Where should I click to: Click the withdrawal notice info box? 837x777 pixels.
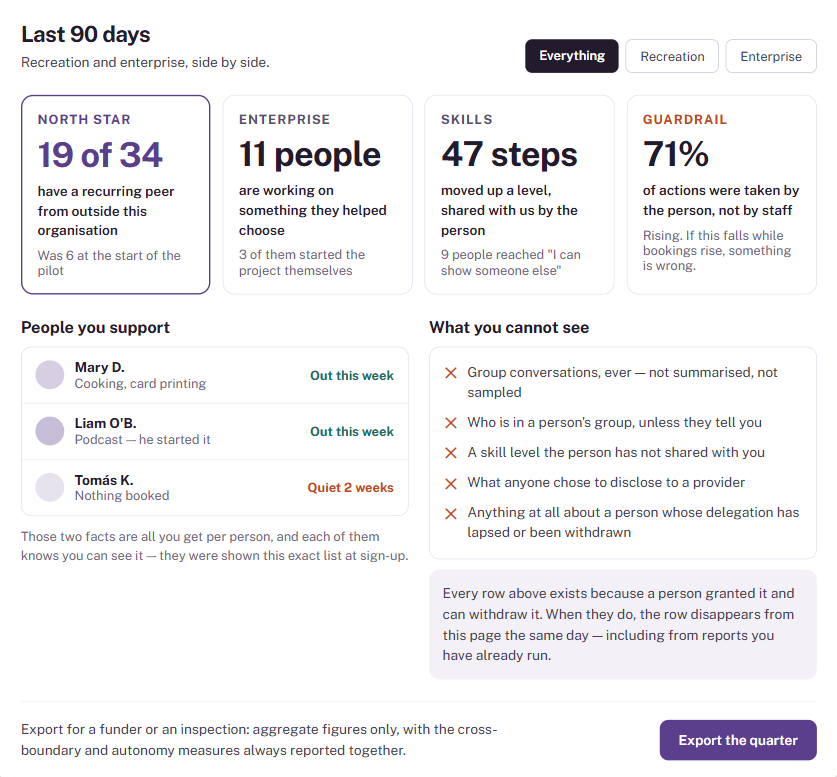point(623,624)
